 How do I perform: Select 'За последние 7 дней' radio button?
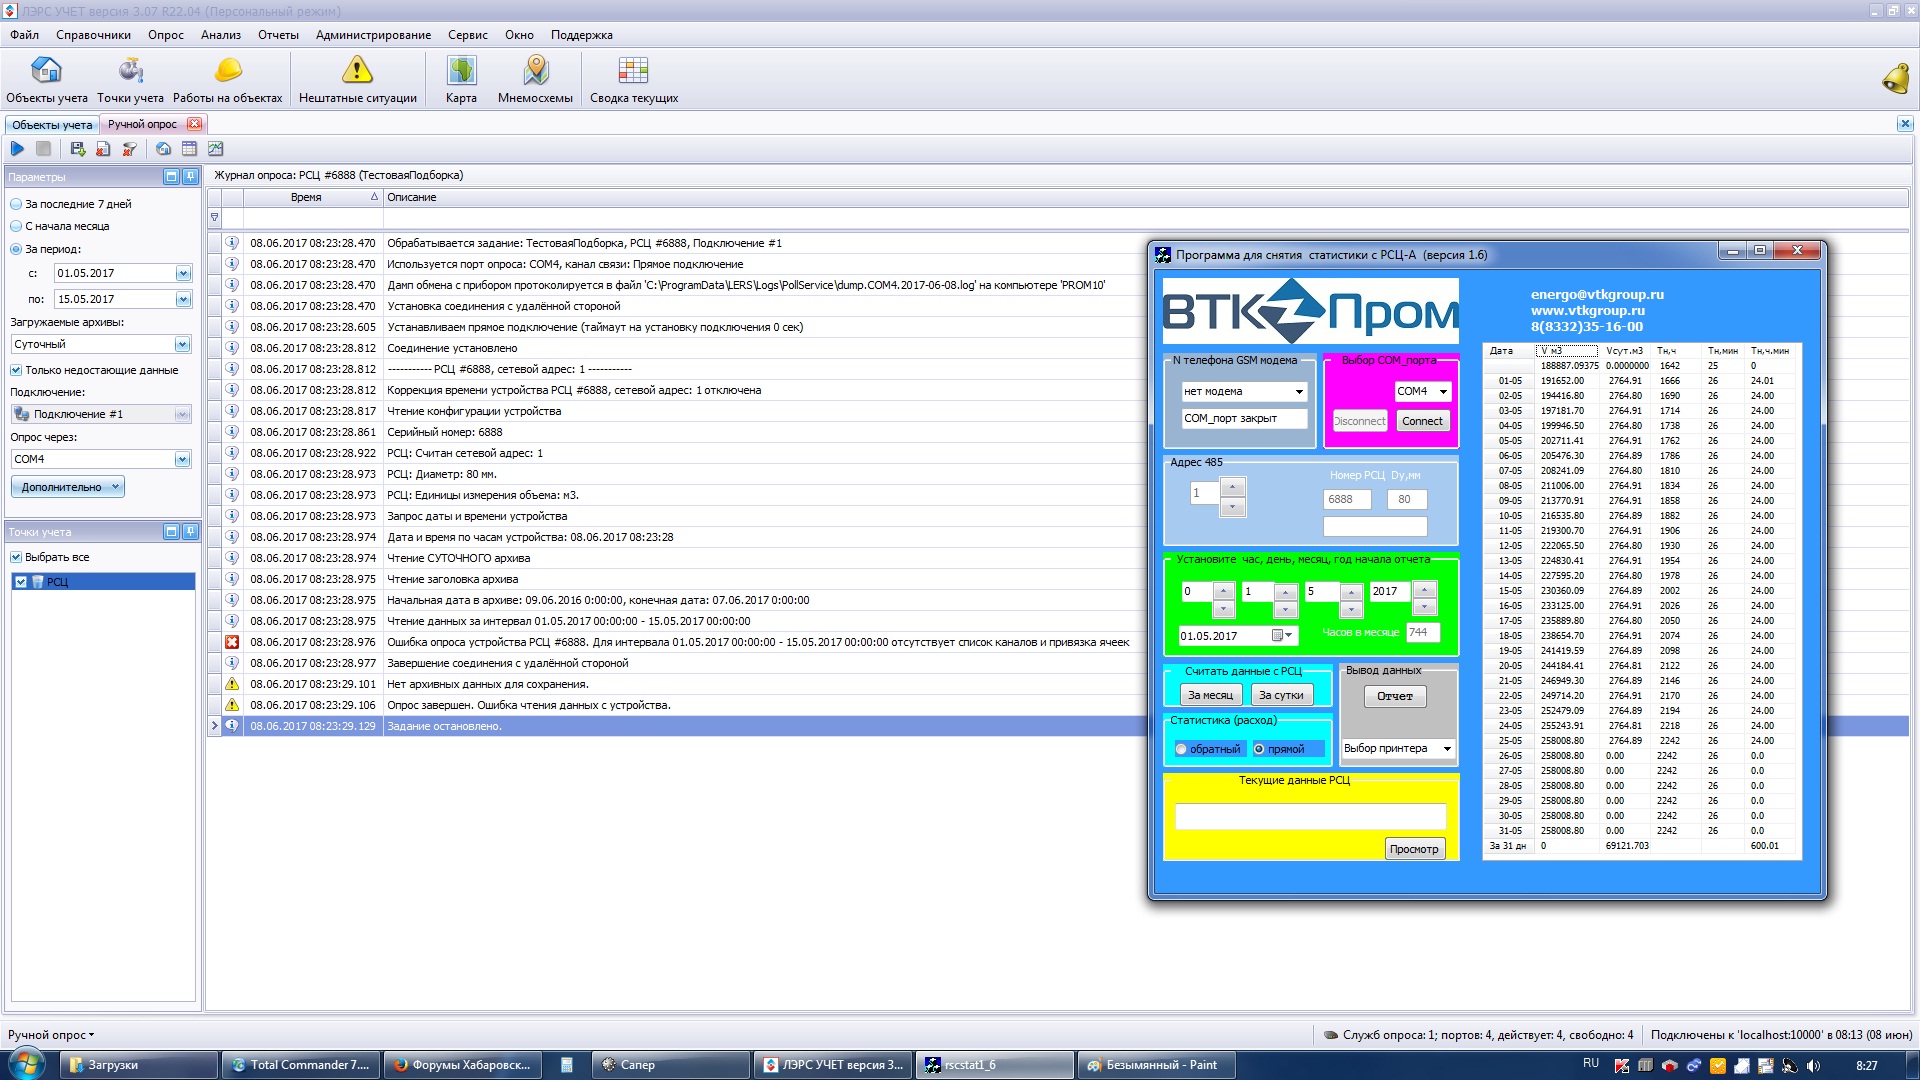click(16, 204)
